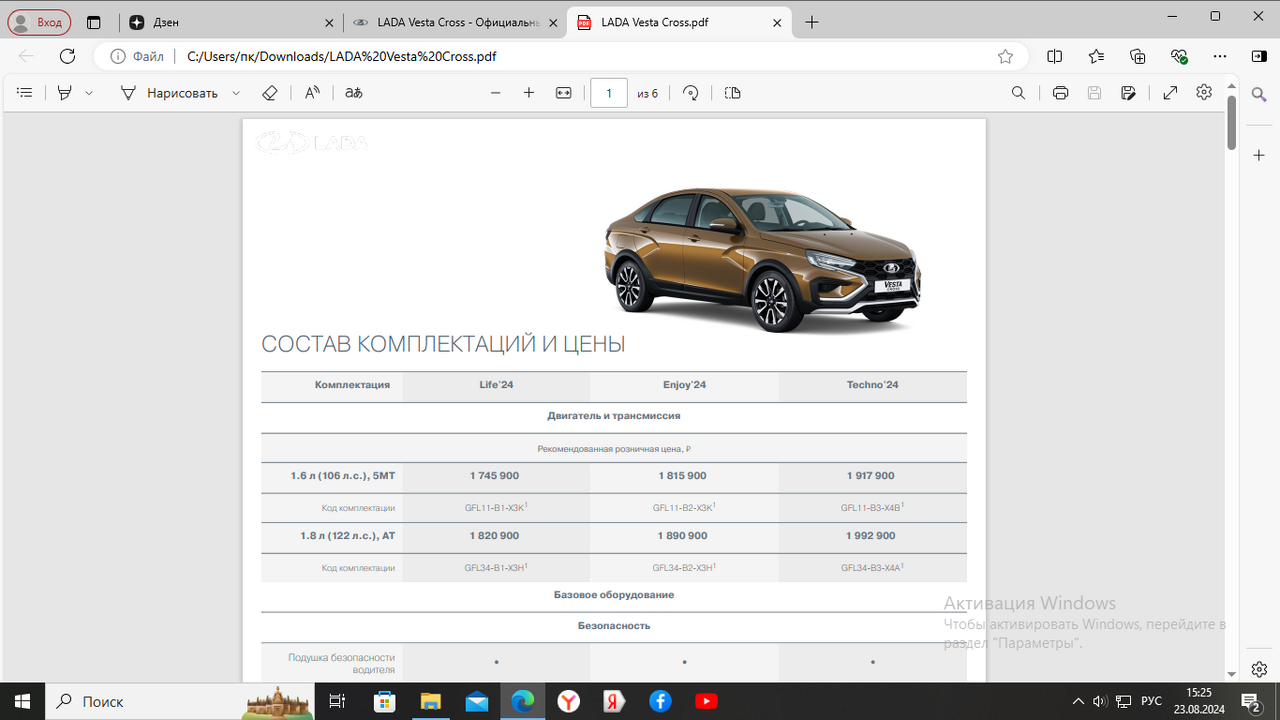
Task: Toggle the fit to width button
Action: pos(563,93)
